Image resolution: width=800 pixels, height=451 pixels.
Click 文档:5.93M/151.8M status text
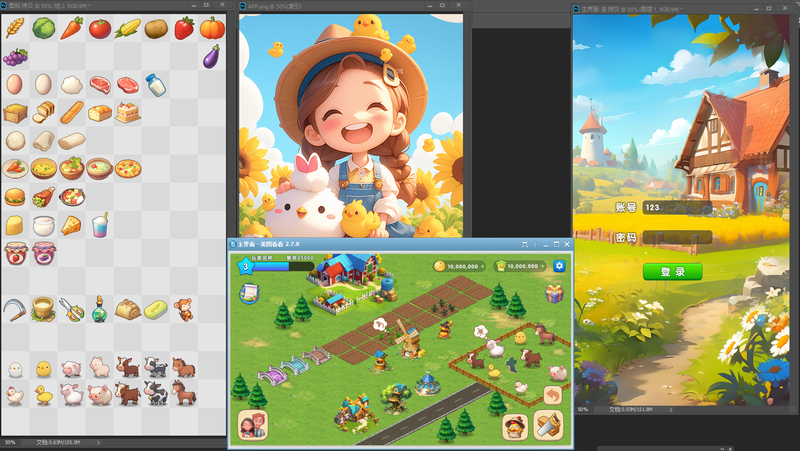point(631,409)
